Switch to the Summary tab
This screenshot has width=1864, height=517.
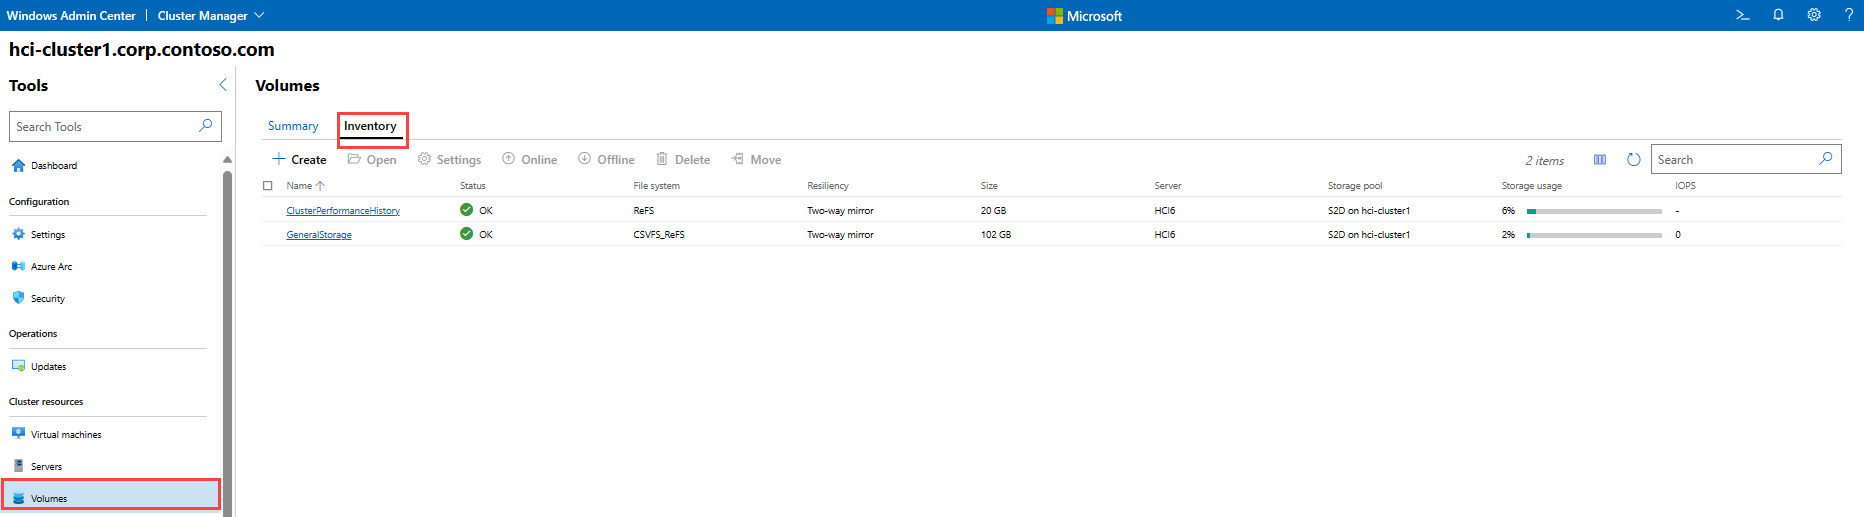293,126
